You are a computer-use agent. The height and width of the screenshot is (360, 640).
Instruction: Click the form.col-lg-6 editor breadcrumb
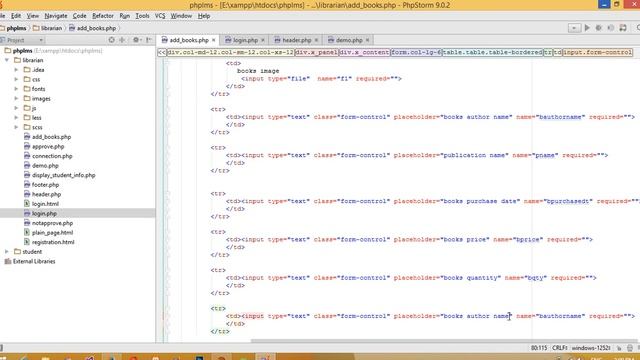click(416, 52)
